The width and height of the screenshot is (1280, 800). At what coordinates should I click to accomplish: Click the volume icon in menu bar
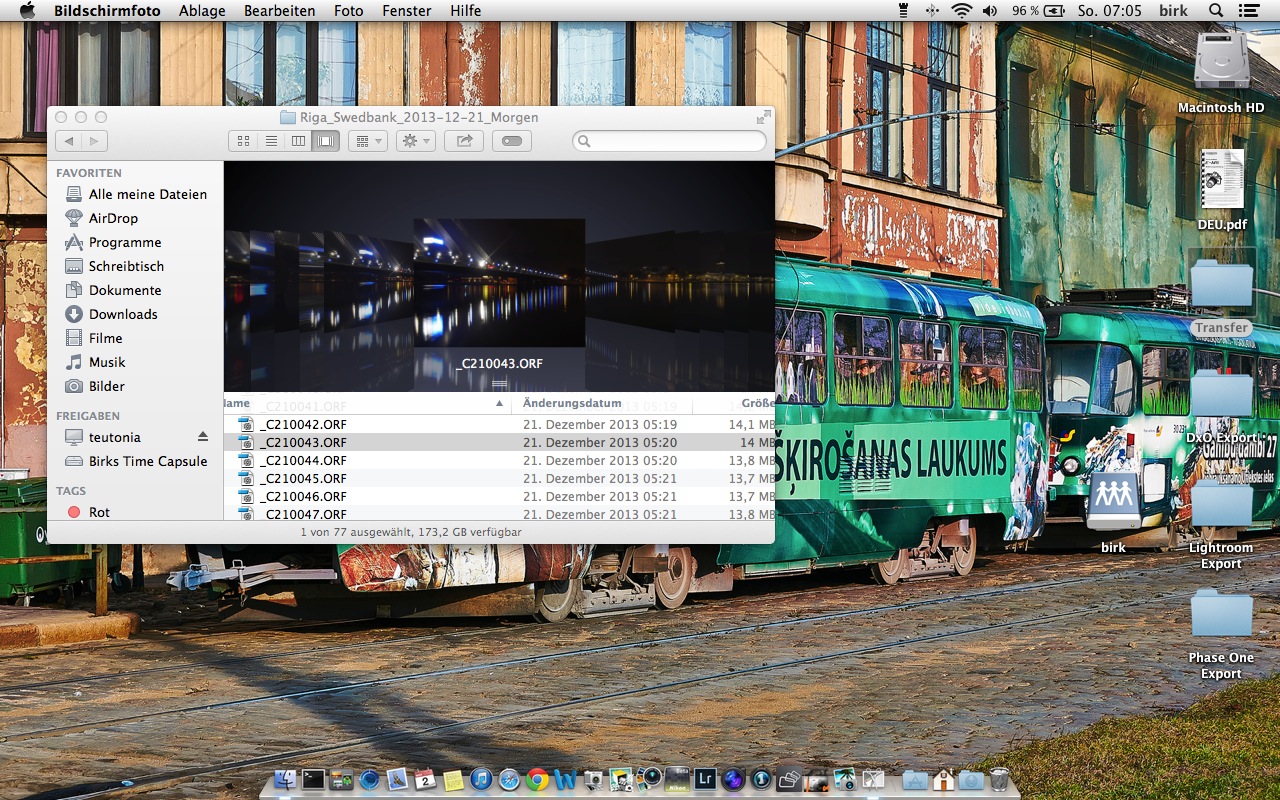990,11
